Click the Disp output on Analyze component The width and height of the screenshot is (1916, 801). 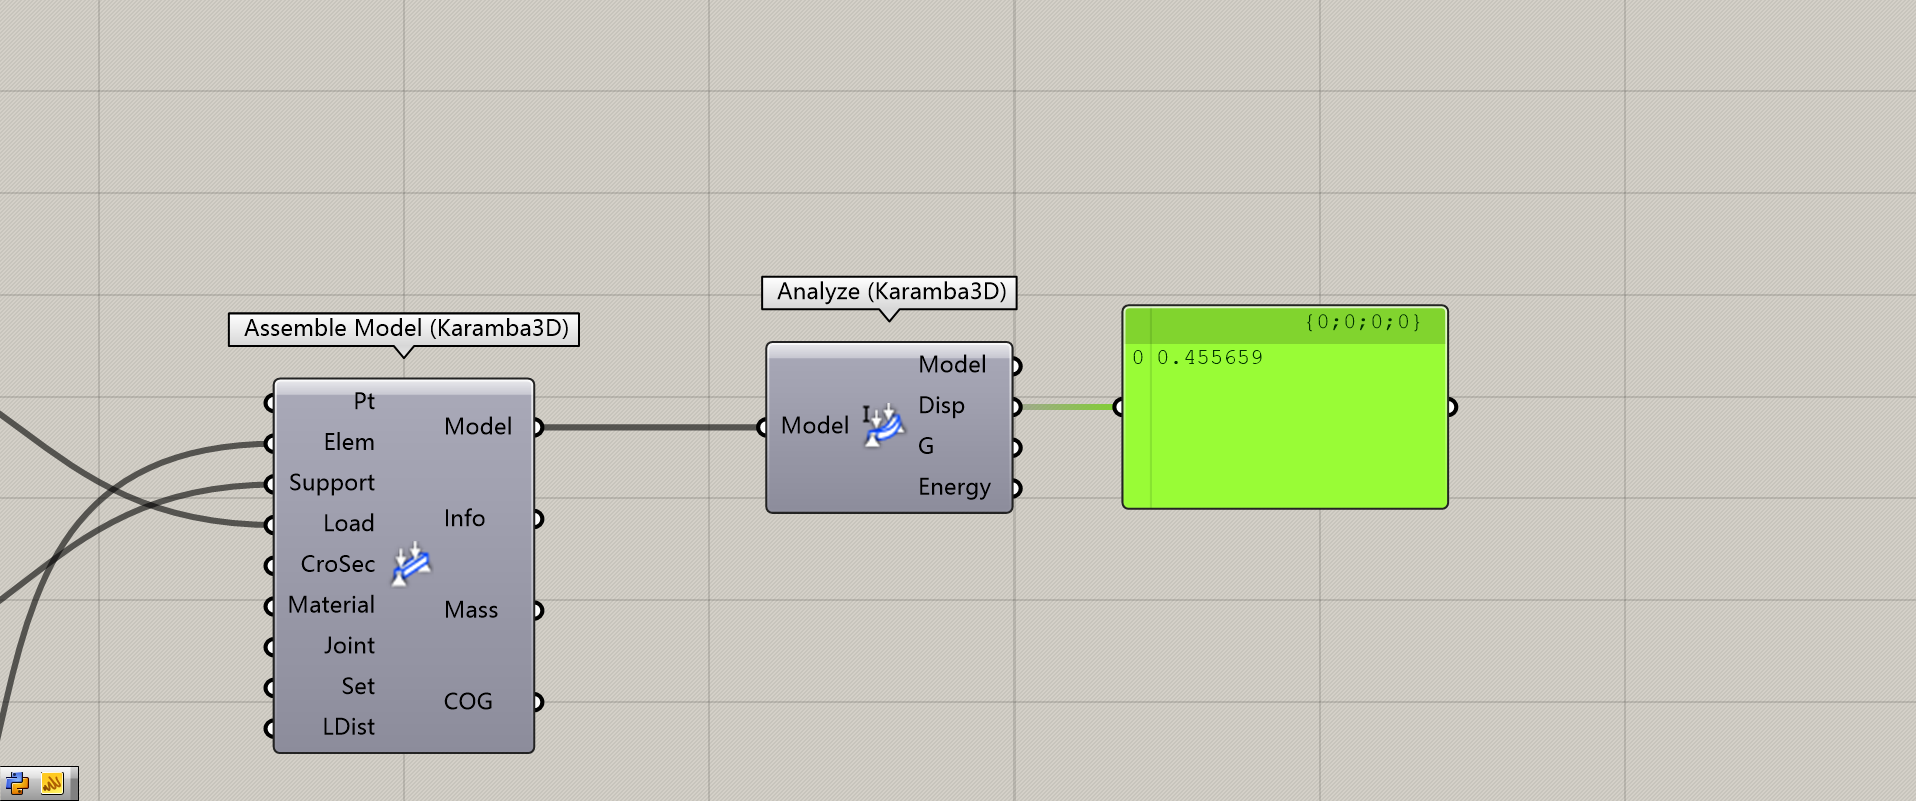pos(941,406)
